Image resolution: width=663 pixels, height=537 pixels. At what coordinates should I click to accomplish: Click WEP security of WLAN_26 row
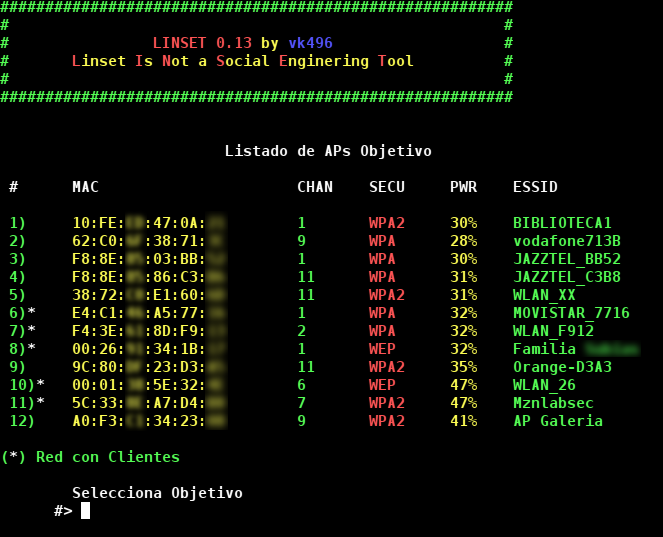coord(382,385)
